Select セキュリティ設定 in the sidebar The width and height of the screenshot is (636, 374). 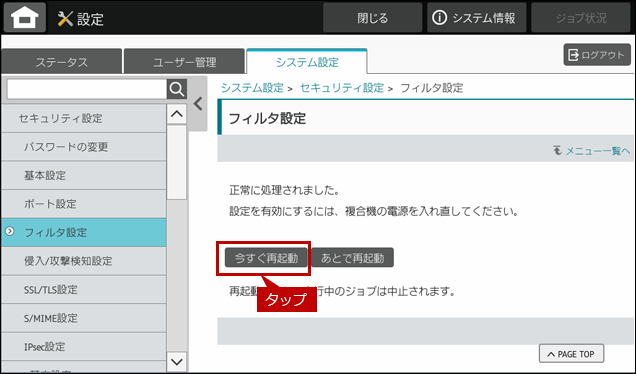[84, 118]
